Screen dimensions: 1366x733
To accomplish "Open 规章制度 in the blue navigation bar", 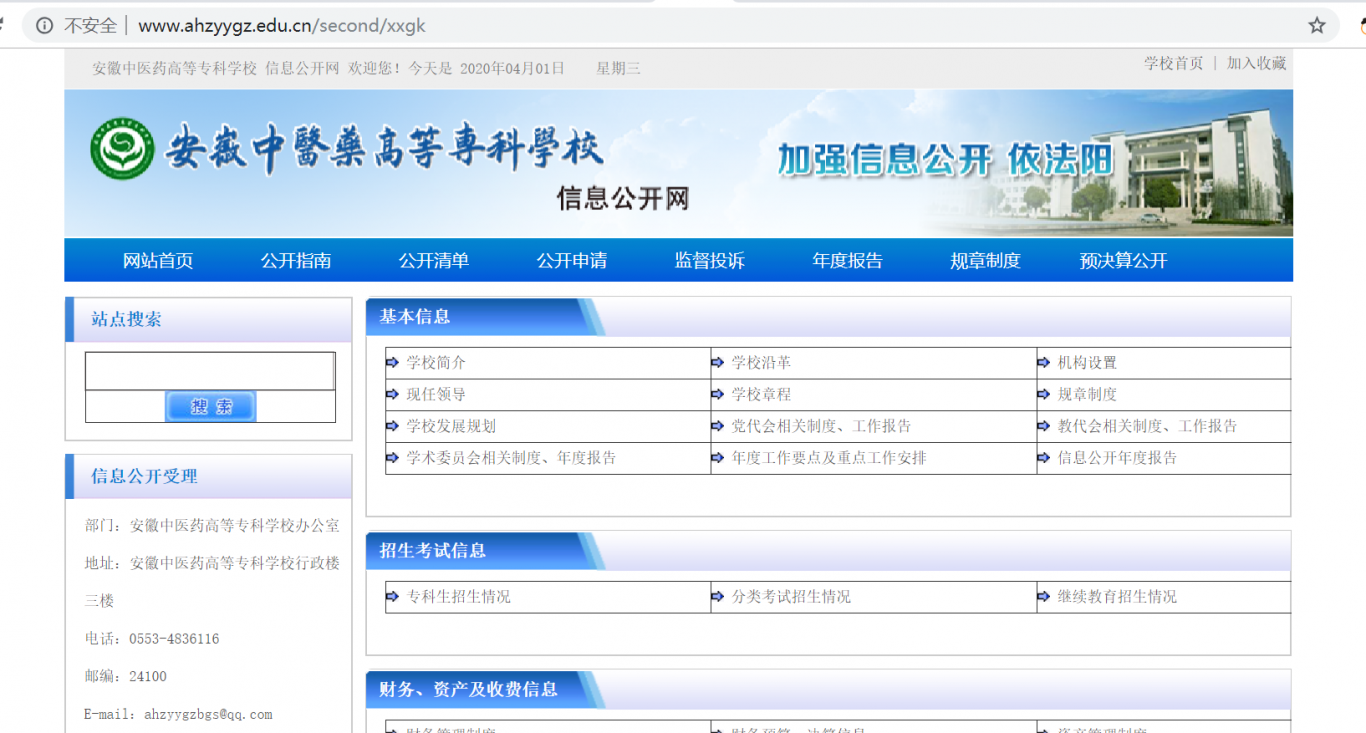I will (986, 261).
